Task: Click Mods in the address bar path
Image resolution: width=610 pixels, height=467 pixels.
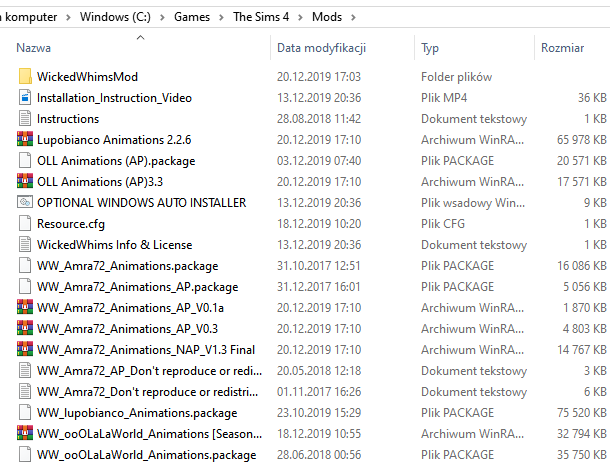Action: tap(327, 17)
